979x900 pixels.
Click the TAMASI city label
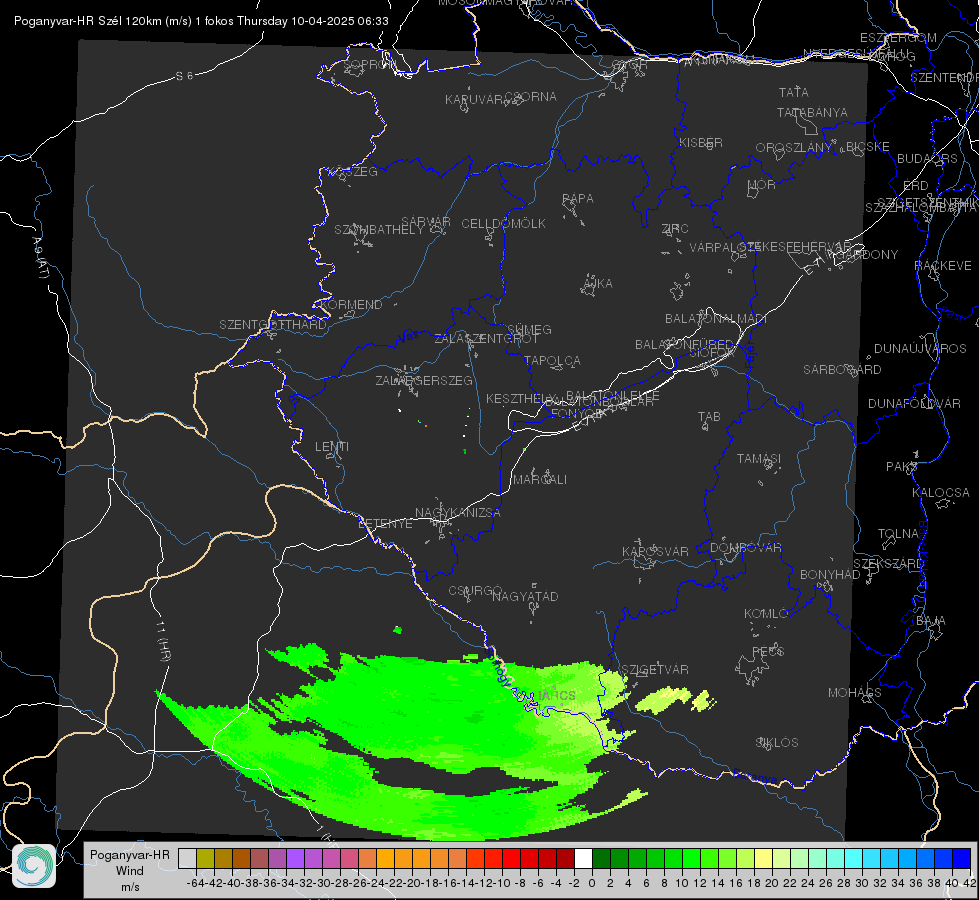tap(759, 459)
